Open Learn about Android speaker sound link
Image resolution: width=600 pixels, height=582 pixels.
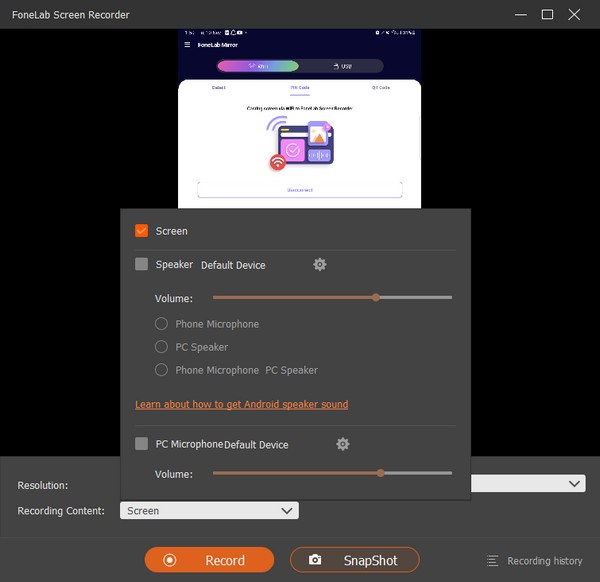[241, 404]
